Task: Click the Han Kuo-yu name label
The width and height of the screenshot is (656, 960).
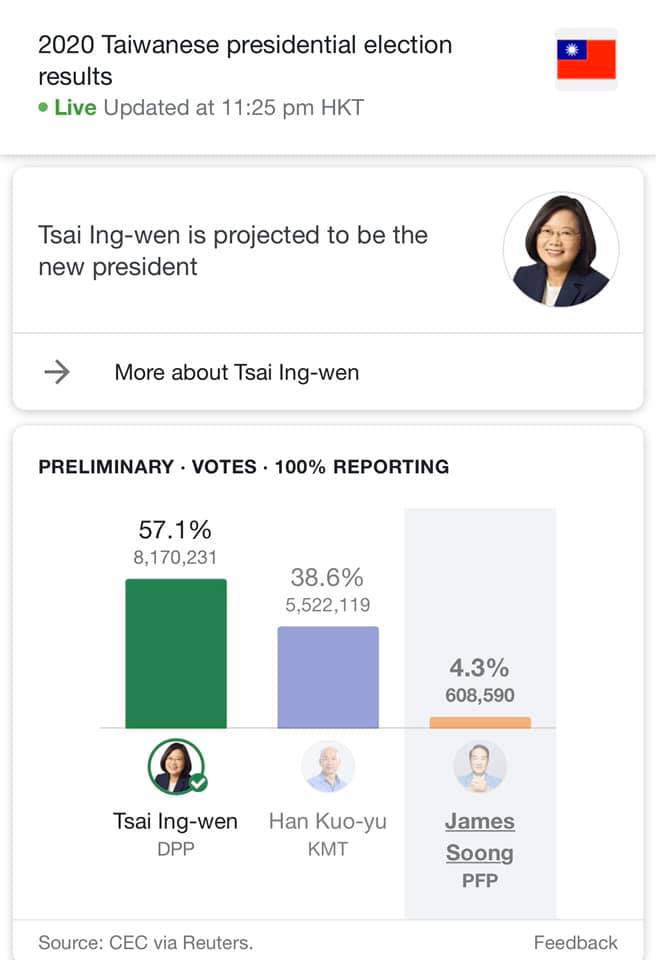Action: [x=328, y=821]
